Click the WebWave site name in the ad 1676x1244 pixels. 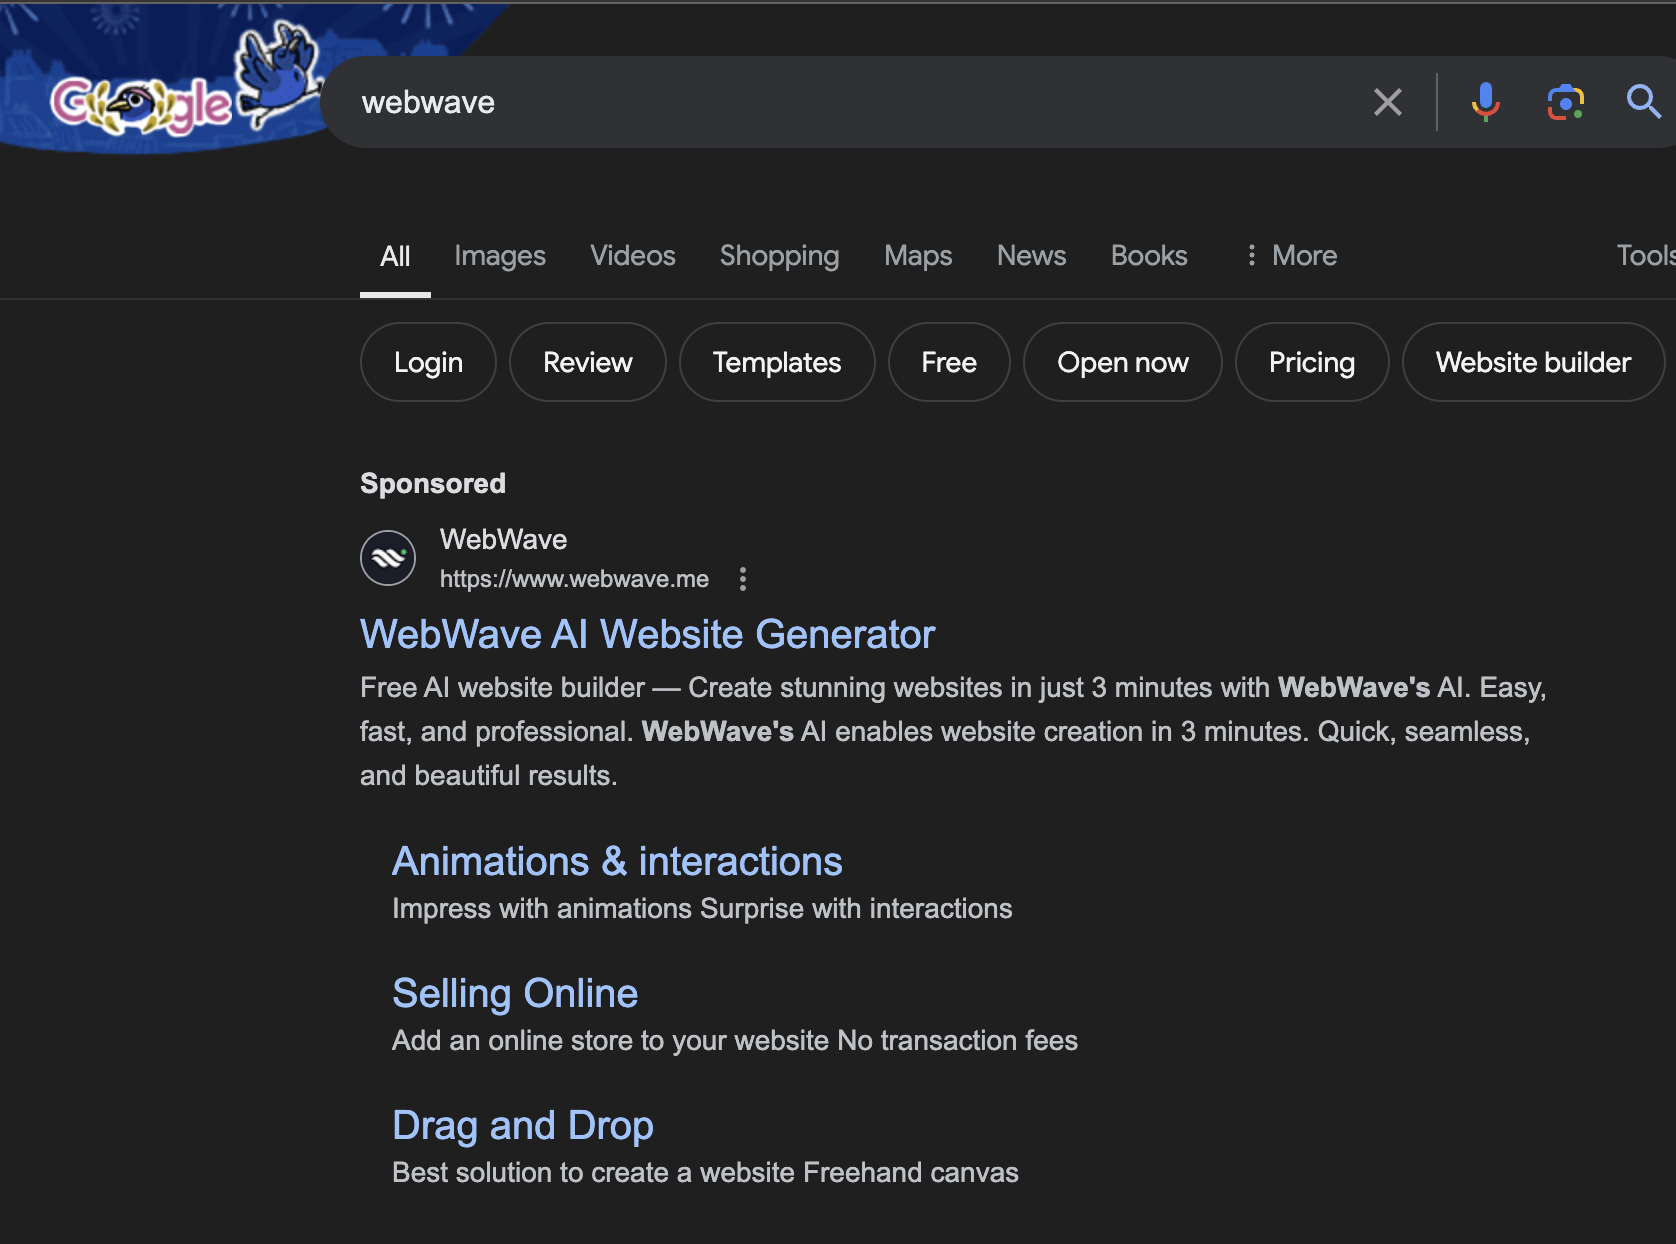[x=504, y=540]
